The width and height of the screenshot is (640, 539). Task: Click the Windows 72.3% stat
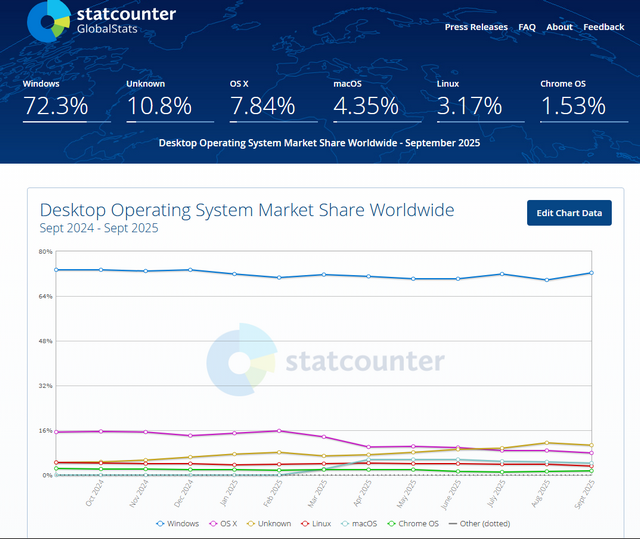(x=67, y=101)
